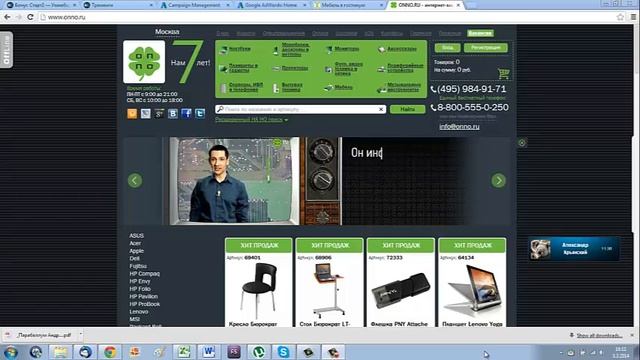Open Excel from the taskbar
640x360 pixels.
click(184, 352)
